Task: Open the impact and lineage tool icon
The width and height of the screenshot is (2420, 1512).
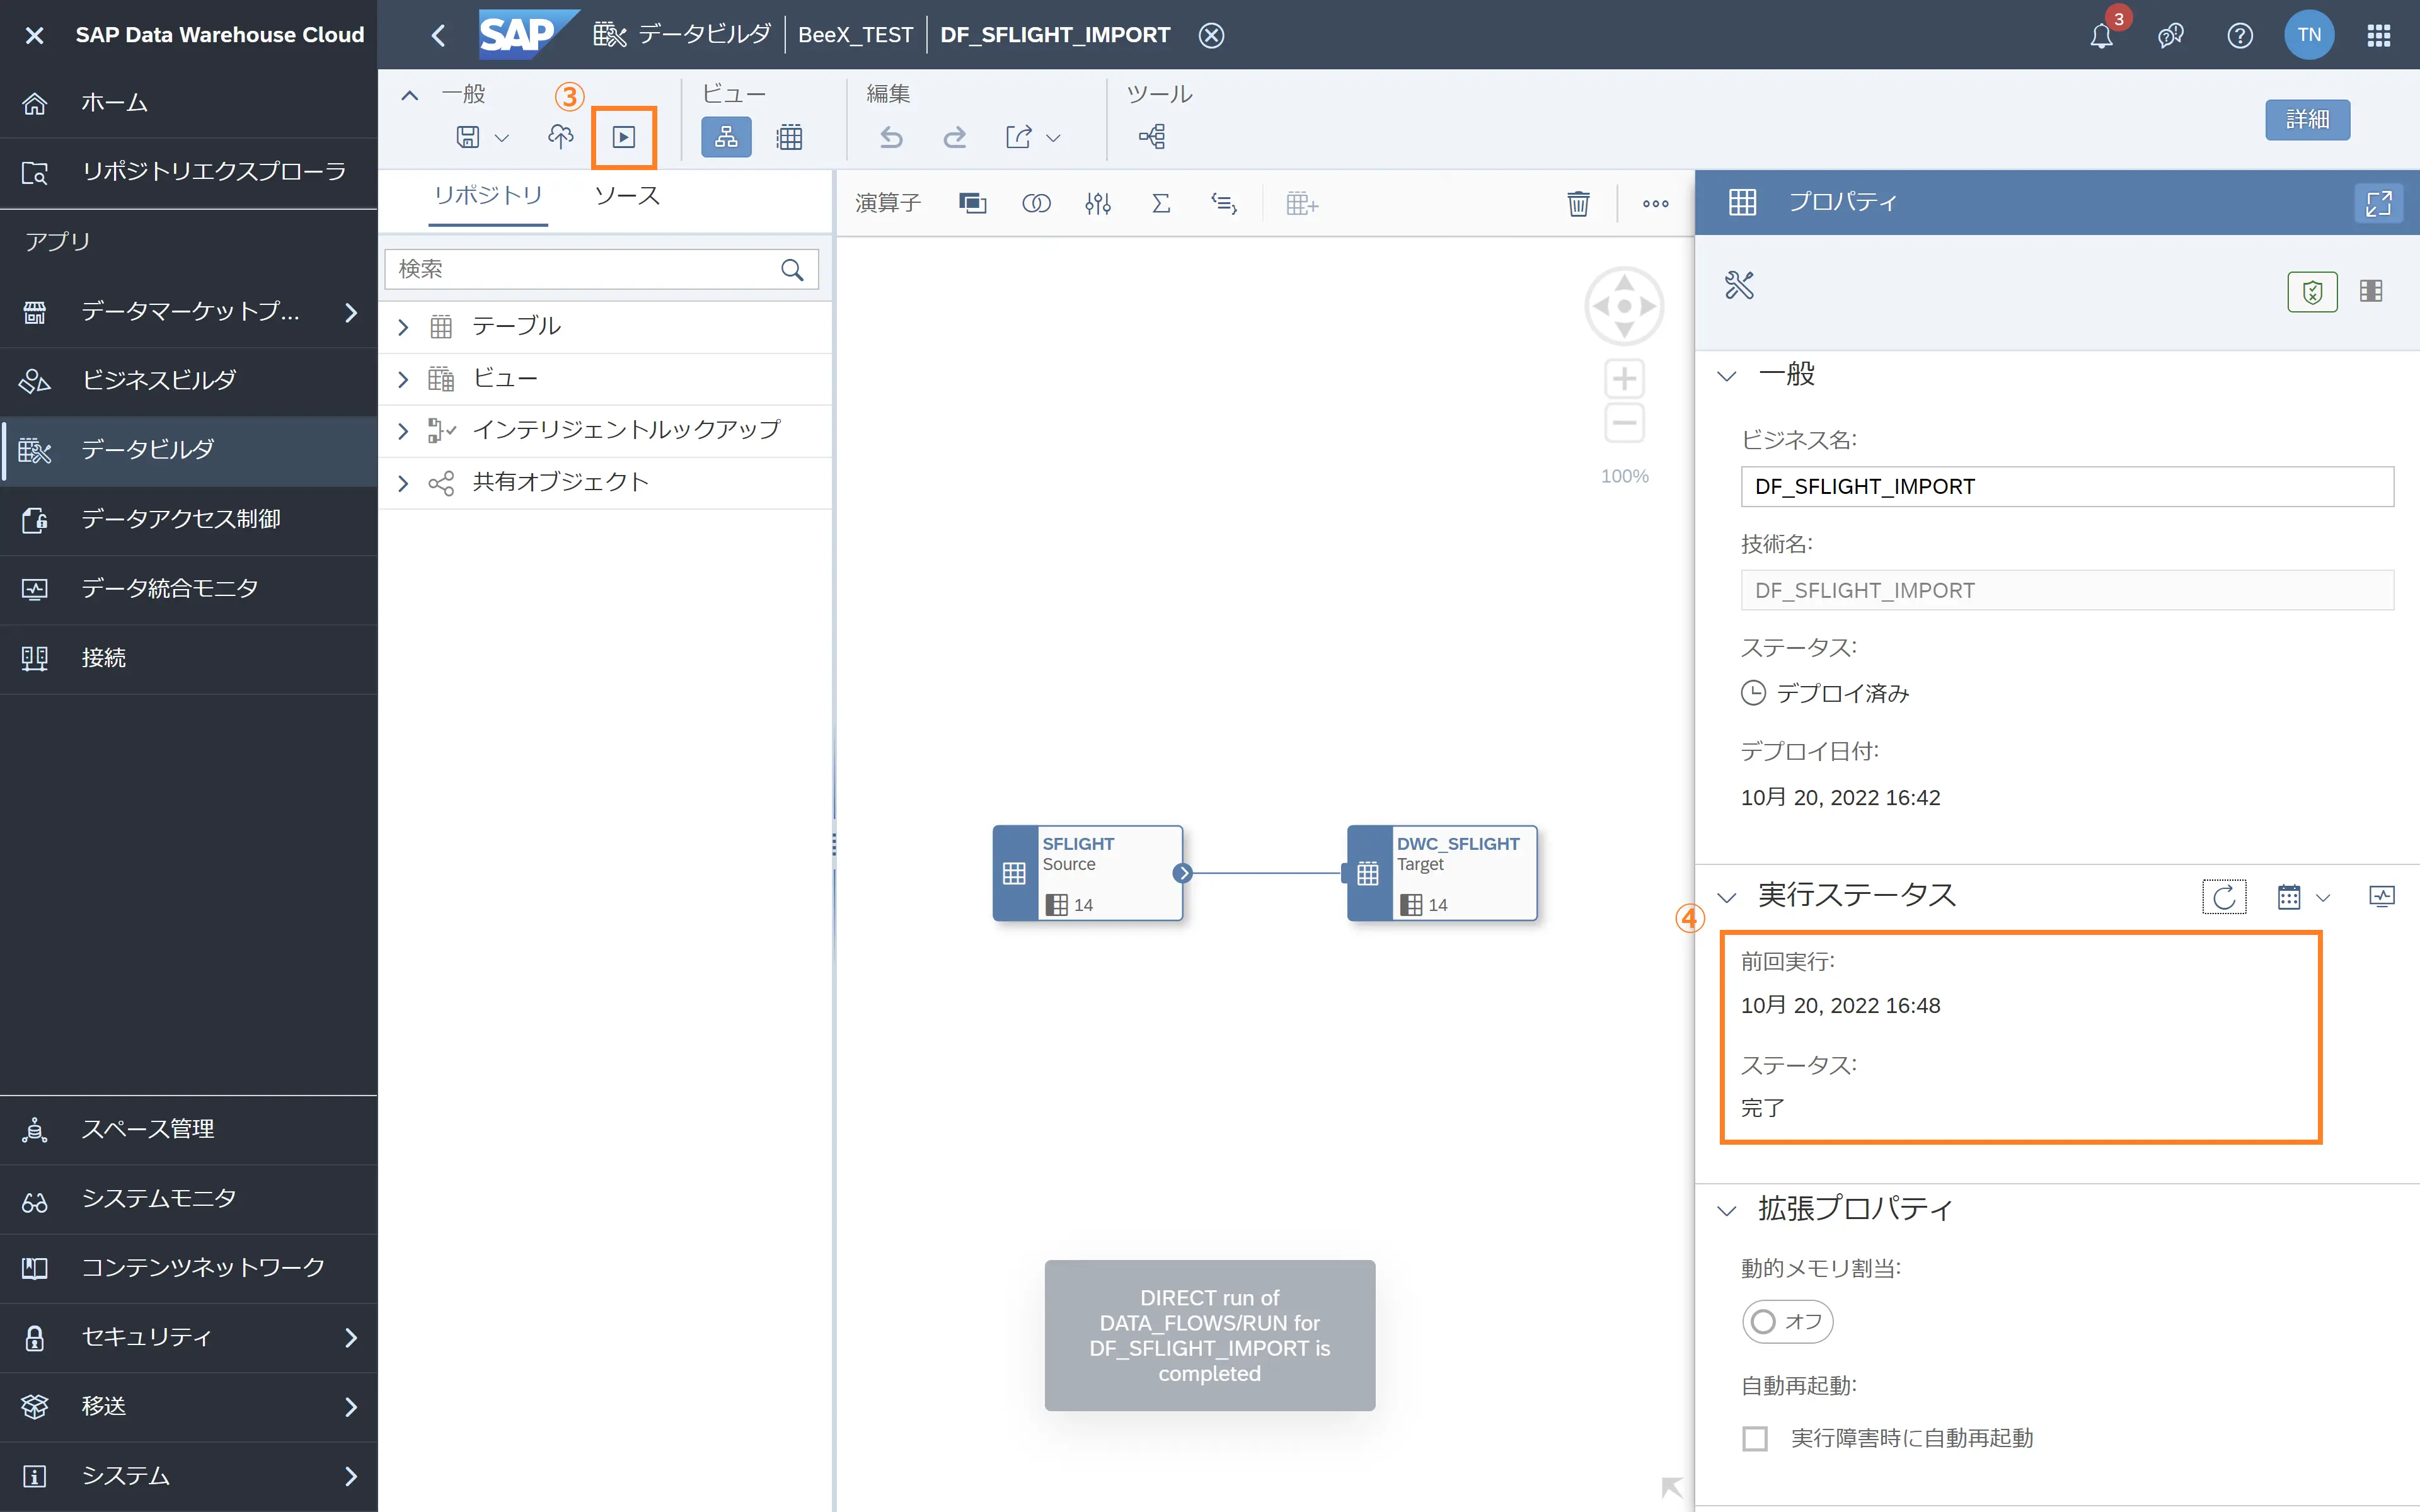Action: pos(1152,137)
